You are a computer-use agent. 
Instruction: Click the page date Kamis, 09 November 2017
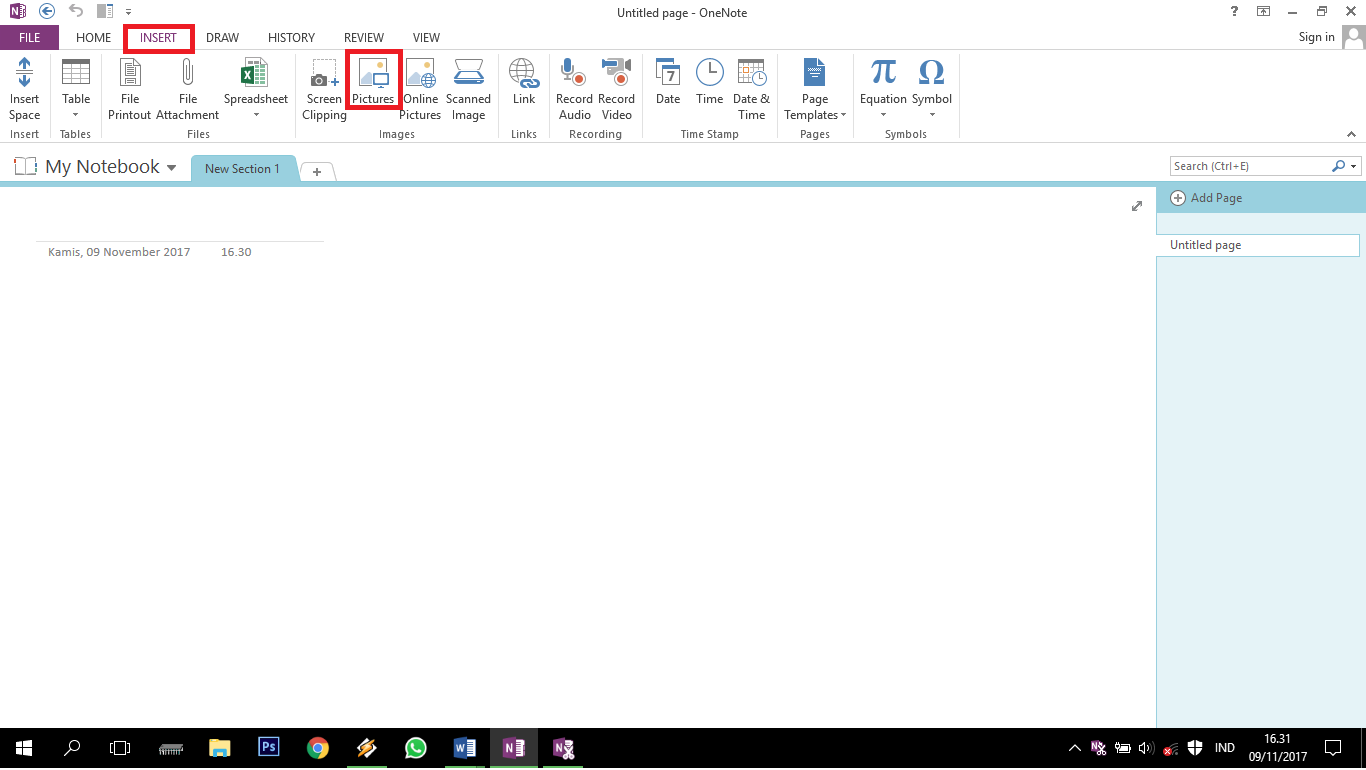(119, 252)
